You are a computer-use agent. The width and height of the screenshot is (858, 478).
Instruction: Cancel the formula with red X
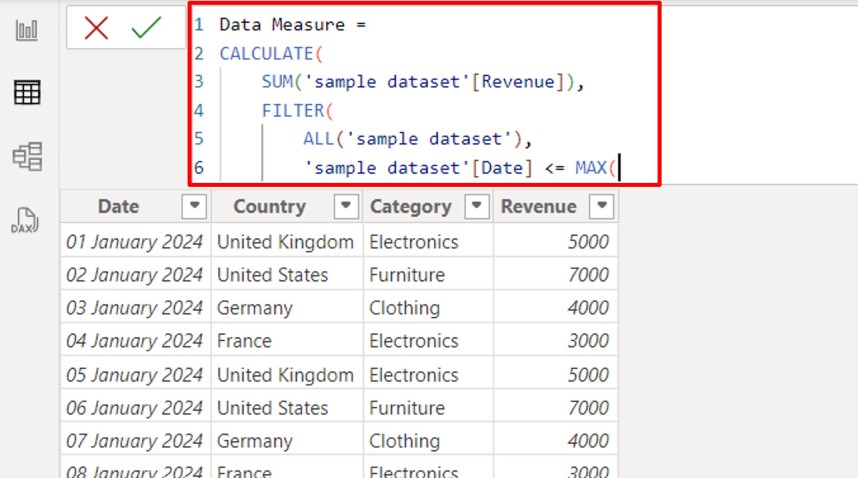point(97,28)
